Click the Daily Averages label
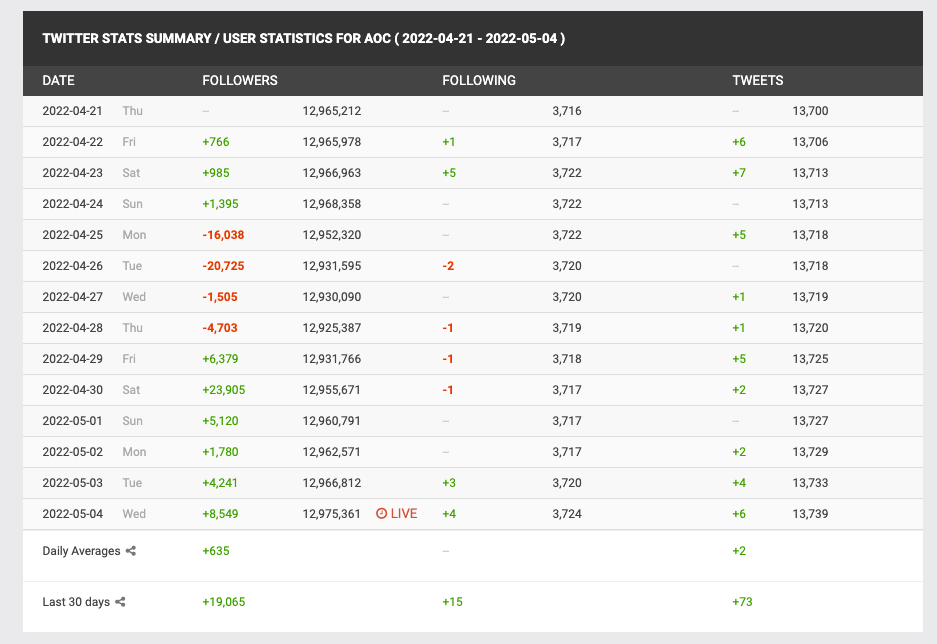This screenshot has width=937, height=644. coord(81,551)
